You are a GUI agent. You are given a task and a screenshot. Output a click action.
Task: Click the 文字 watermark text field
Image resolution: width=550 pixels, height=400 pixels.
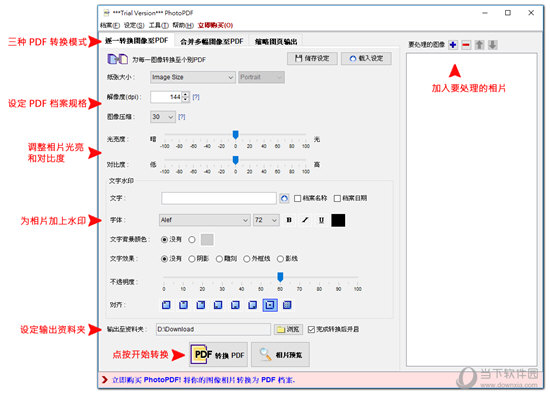click(x=219, y=198)
